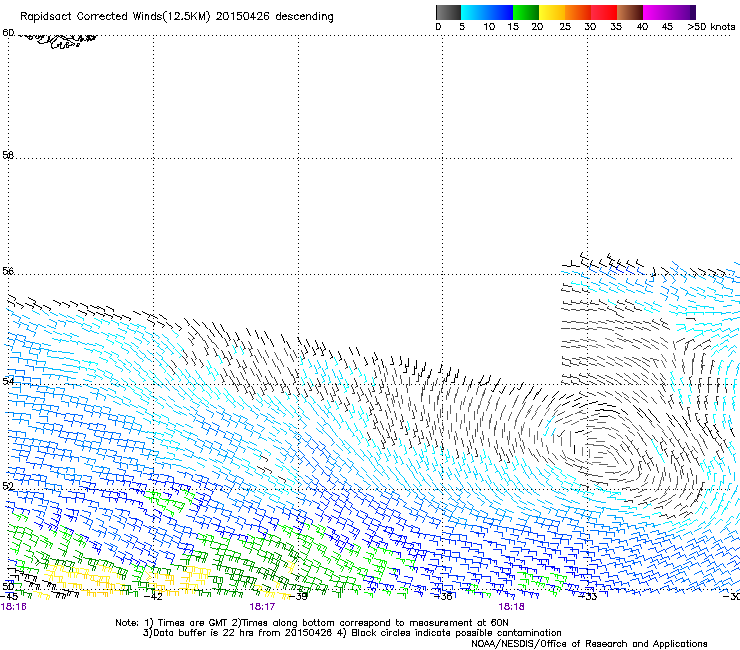Image resolution: width=740 pixels, height=650 pixels.
Task: Click the longitude label '-36'
Action: coord(443,597)
